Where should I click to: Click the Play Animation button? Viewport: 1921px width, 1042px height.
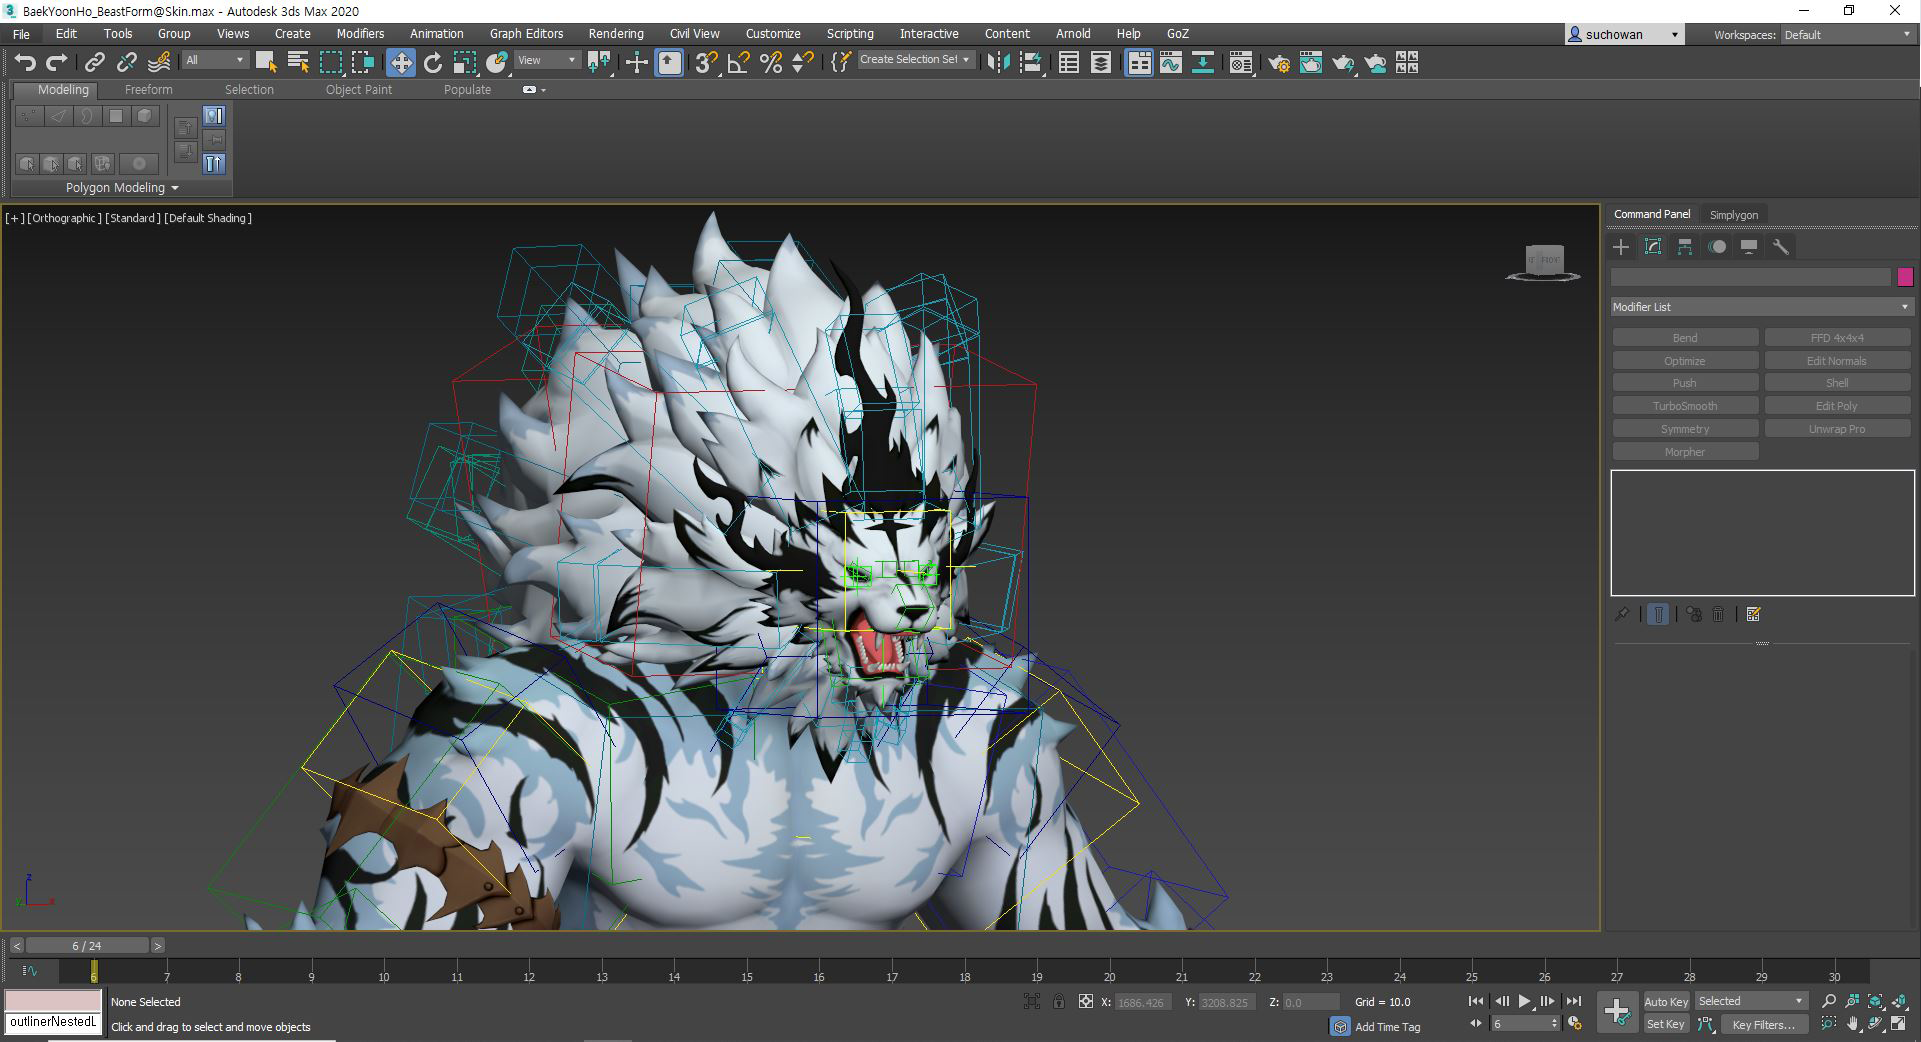click(x=1524, y=1001)
